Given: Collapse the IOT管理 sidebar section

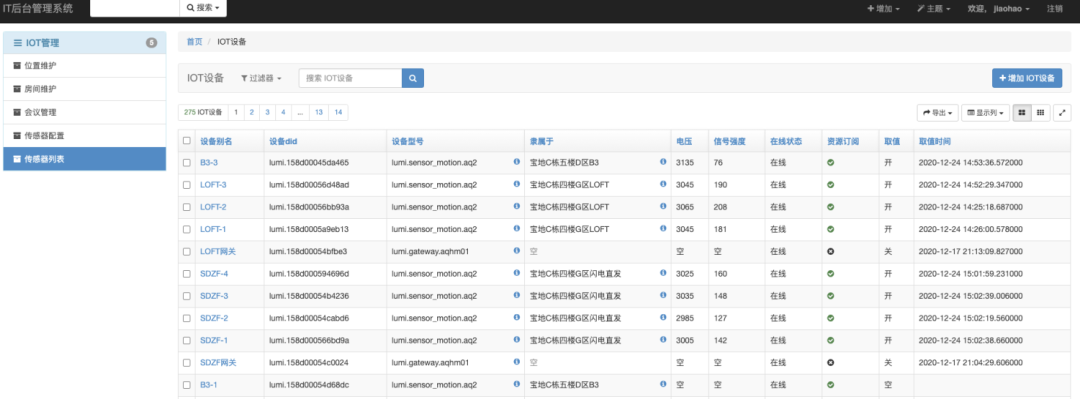Looking at the screenshot, I should click(84, 43).
